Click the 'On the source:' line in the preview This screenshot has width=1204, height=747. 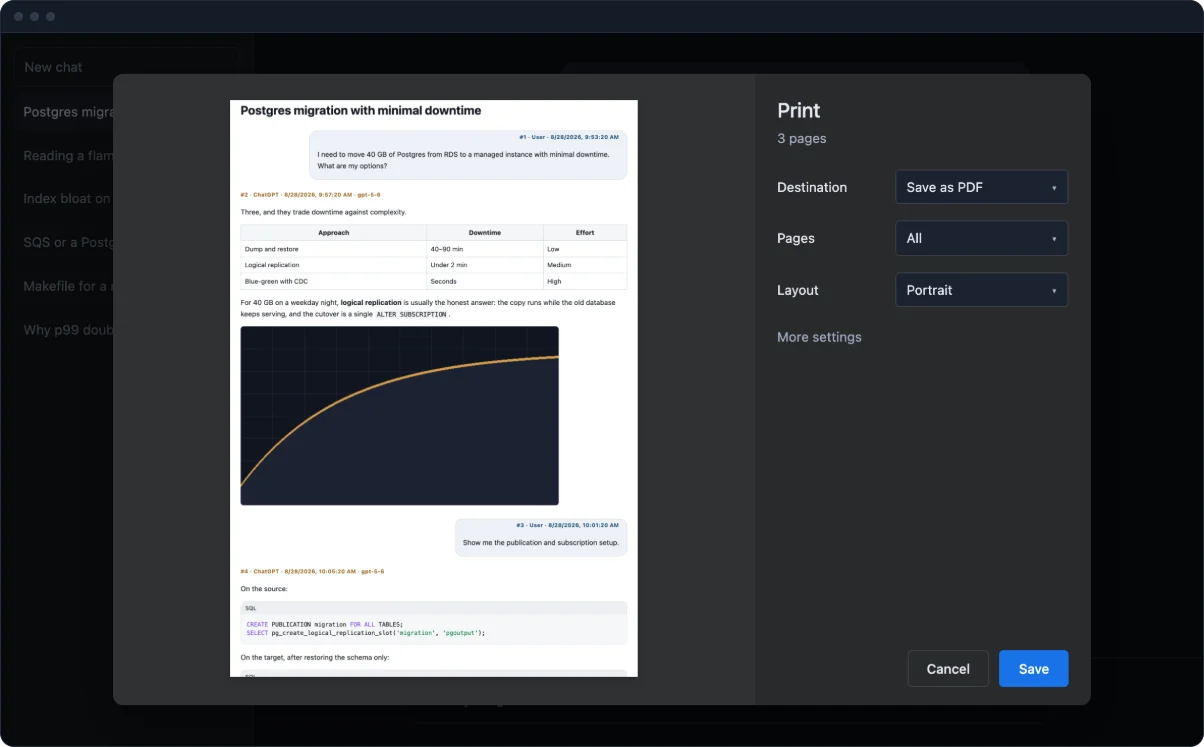click(x=264, y=589)
